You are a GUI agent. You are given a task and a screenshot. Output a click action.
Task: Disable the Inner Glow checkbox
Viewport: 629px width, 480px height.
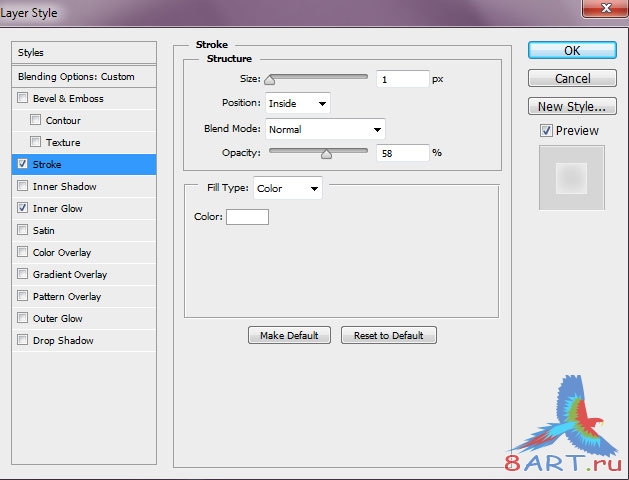click(23, 209)
